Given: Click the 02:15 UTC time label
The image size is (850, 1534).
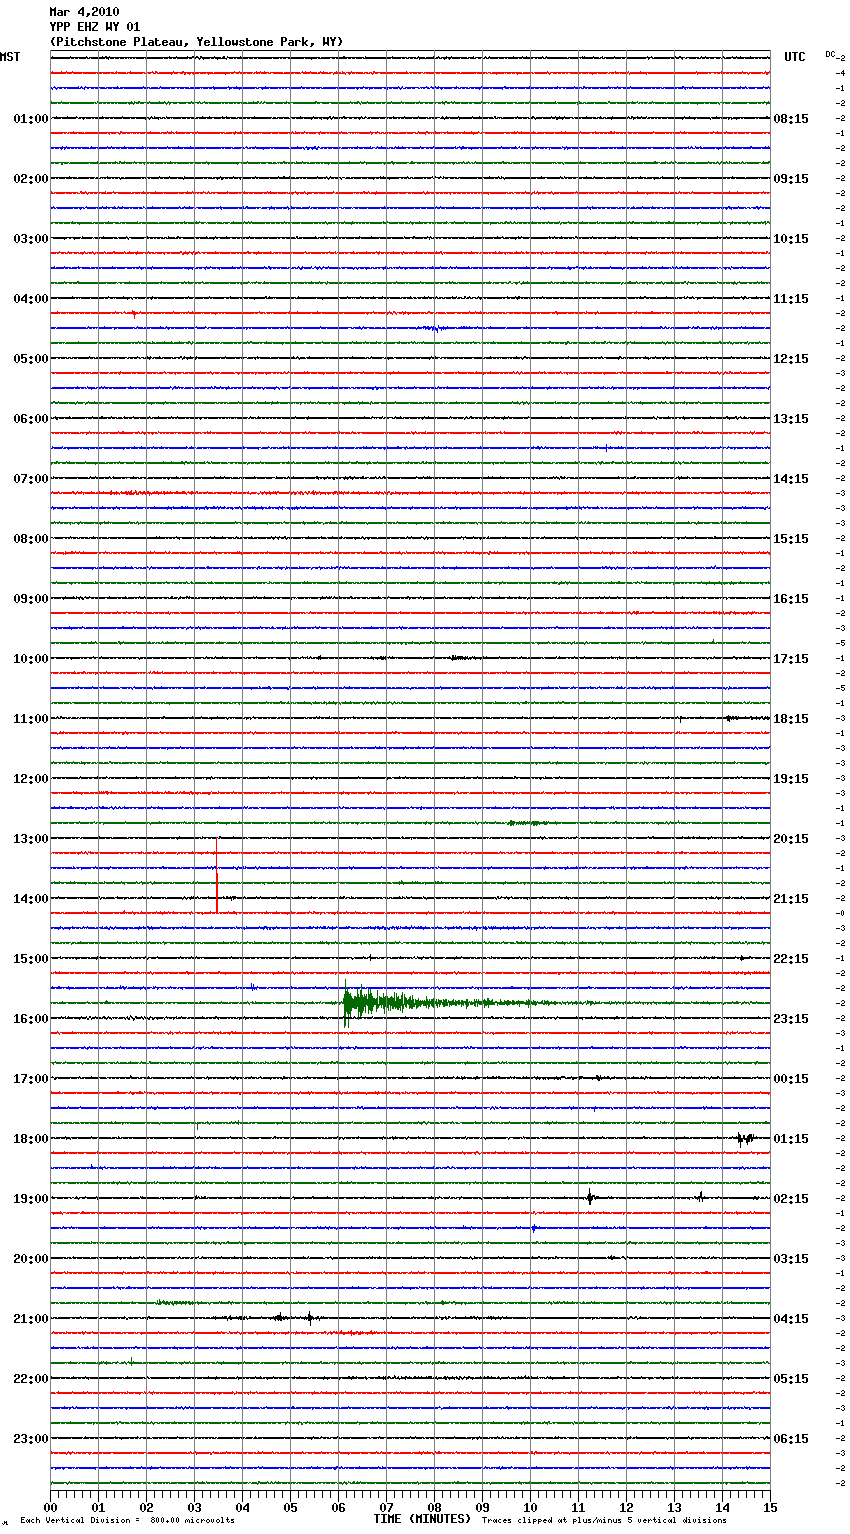Looking at the screenshot, I should click(791, 1199).
